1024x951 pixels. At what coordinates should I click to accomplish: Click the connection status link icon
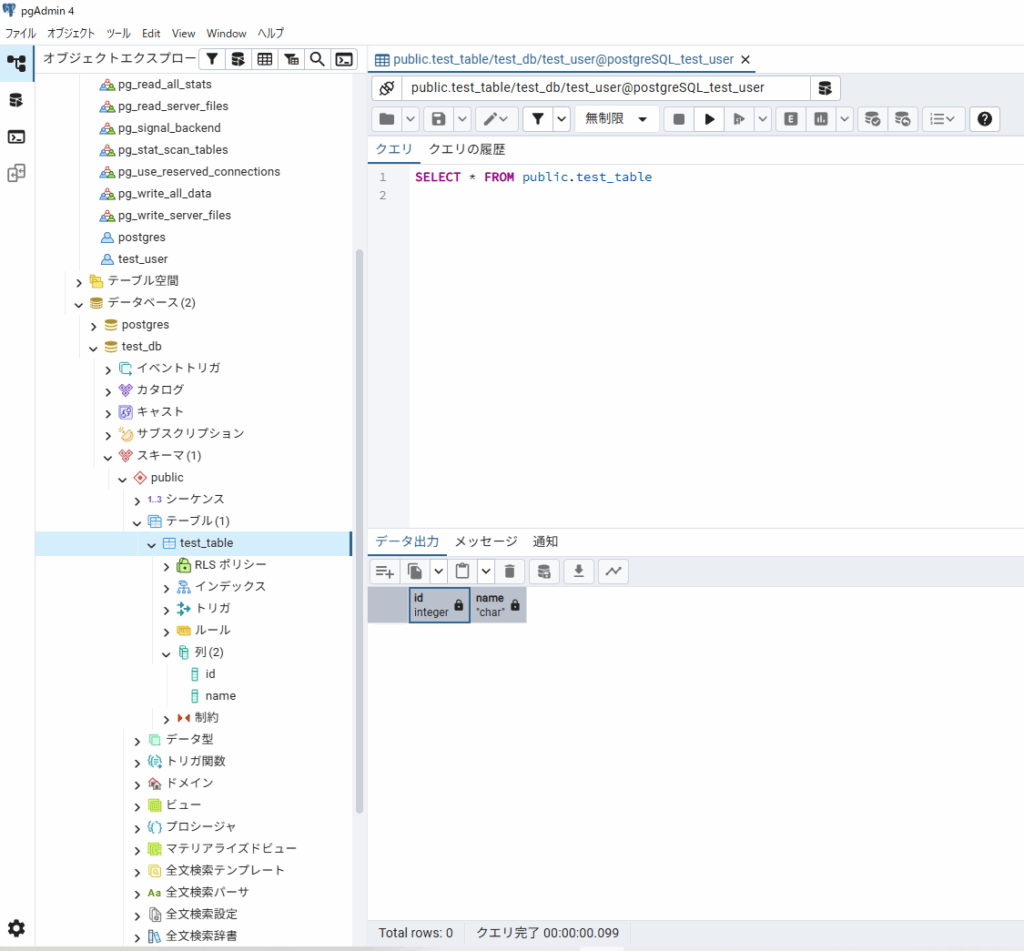pyautogui.click(x=387, y=88)
